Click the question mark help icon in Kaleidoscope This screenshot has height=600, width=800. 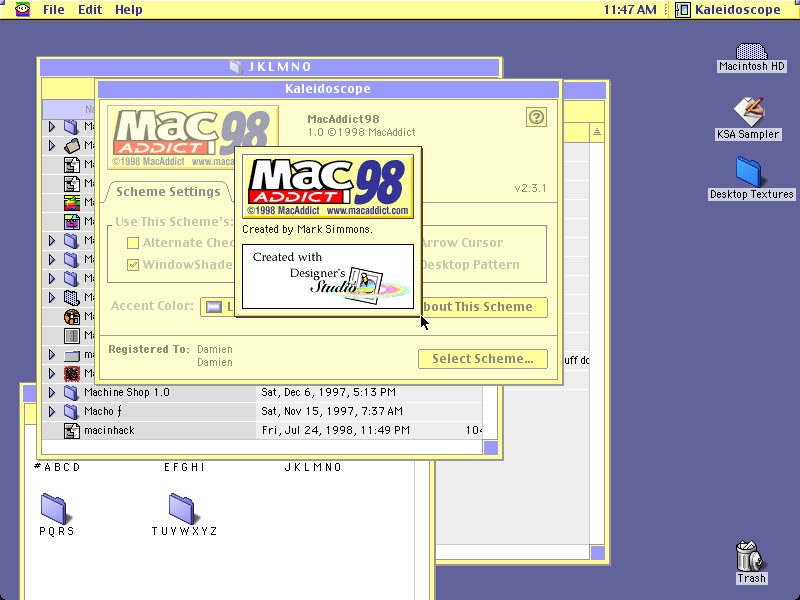(536, 117)
